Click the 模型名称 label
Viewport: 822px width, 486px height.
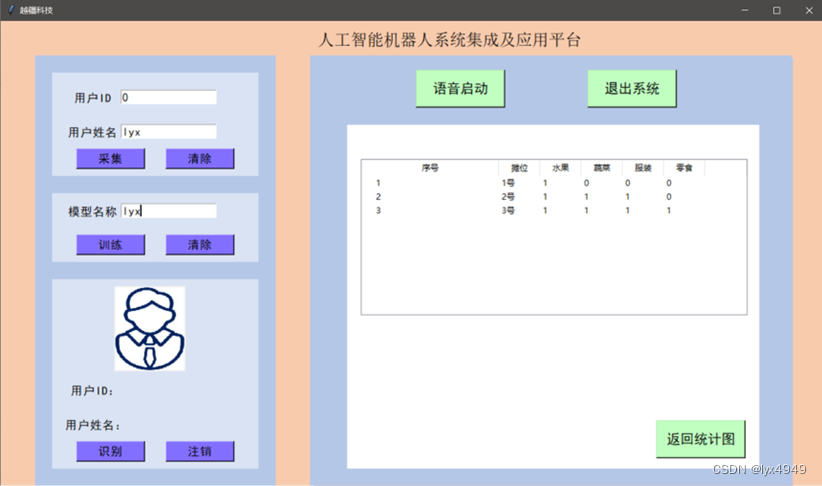92,212
